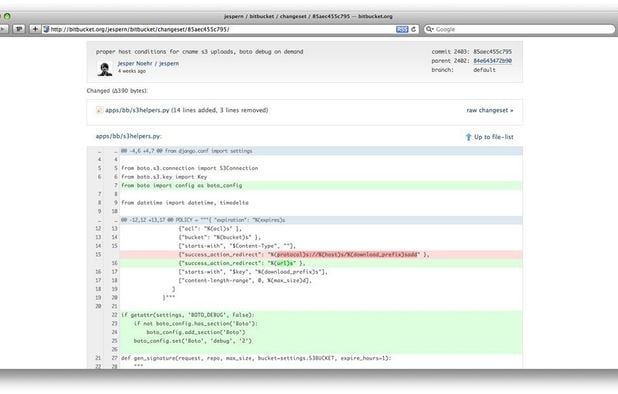
Task: Click the first diff hunk header @@ -4,6 +4,7
Action: [305, 151]
